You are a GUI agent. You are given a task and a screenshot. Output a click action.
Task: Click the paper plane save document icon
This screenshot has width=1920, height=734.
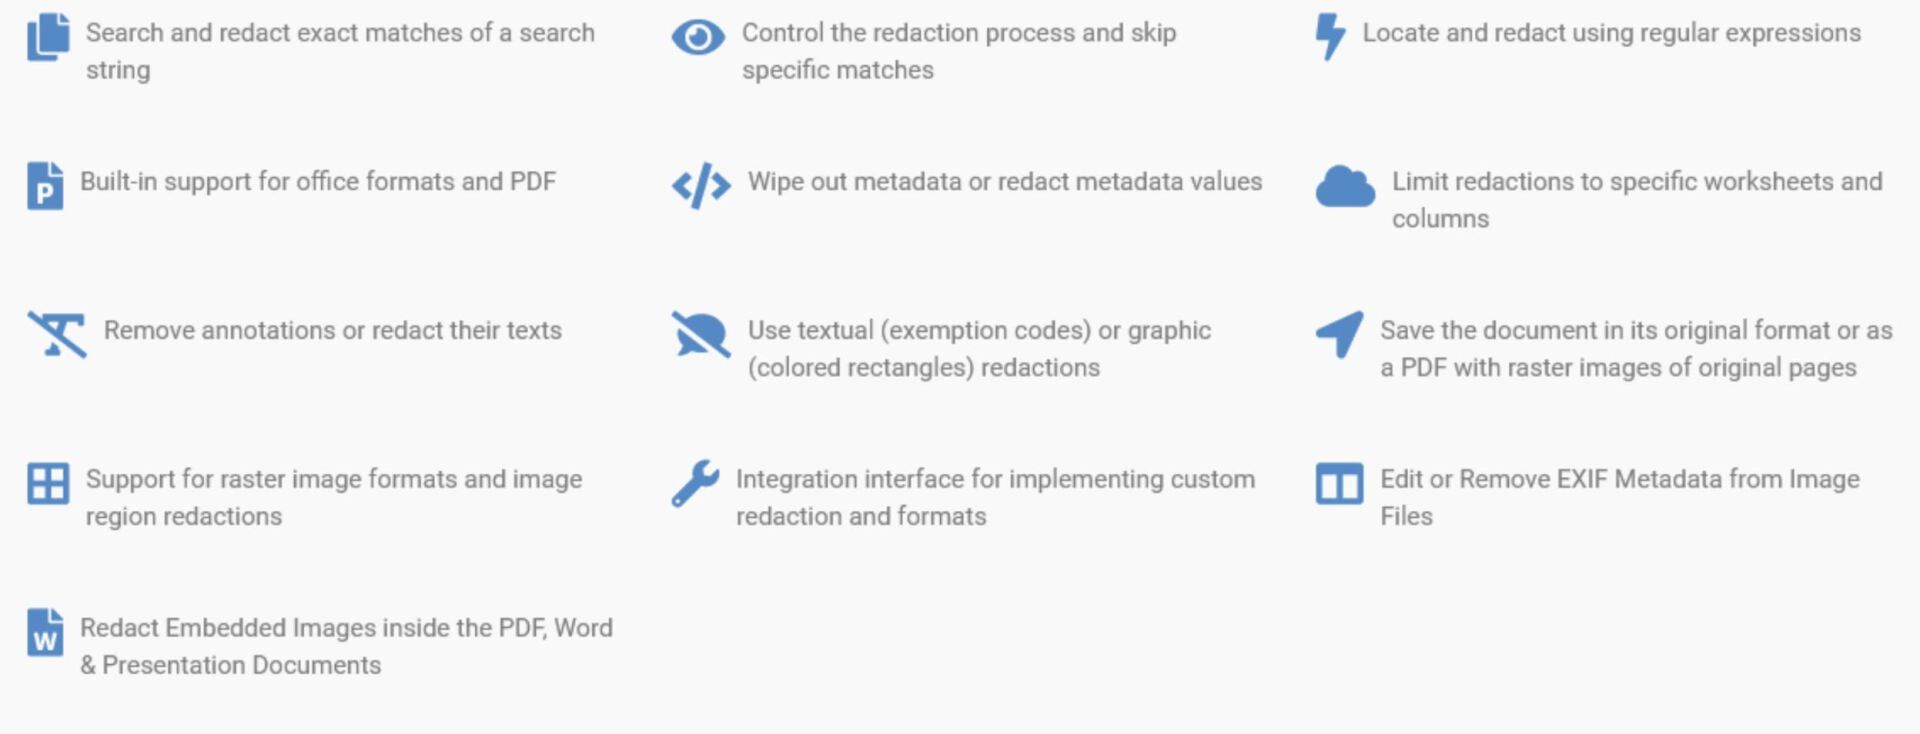point(1339,334)
